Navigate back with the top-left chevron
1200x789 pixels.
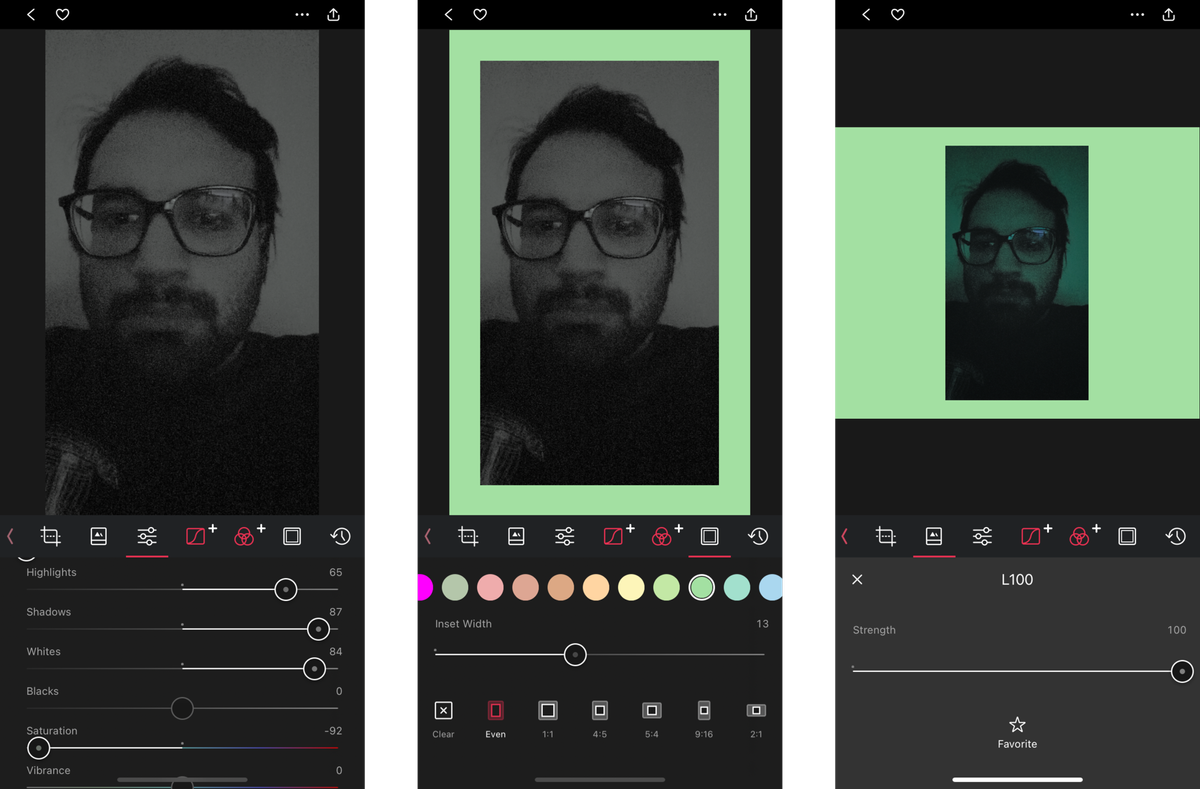tap(30, 14)
